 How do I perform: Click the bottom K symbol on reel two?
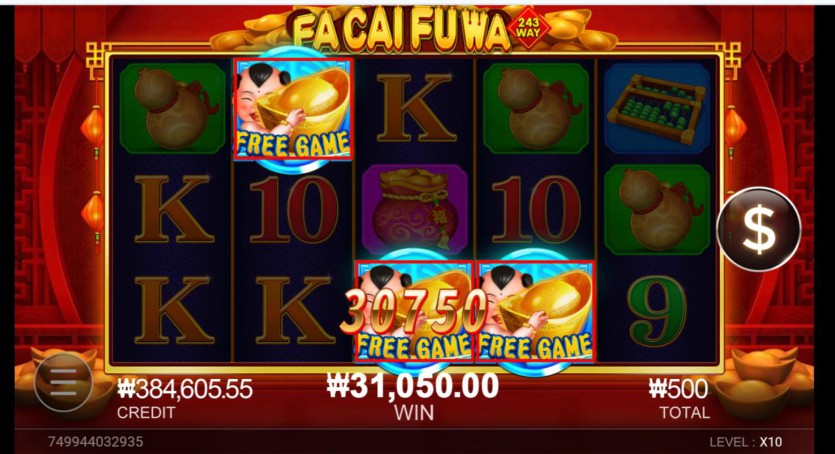293,310
